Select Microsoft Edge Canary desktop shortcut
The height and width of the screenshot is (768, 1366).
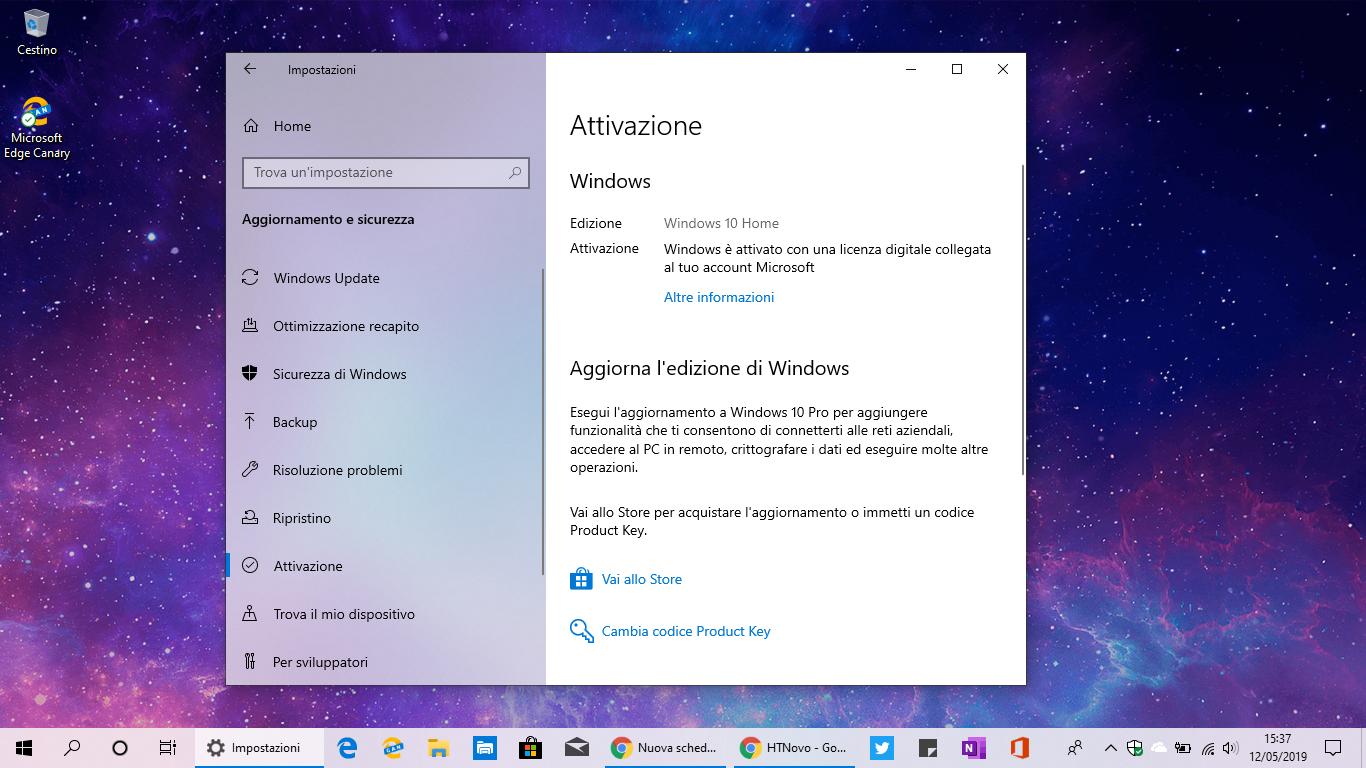click(37, 128)
